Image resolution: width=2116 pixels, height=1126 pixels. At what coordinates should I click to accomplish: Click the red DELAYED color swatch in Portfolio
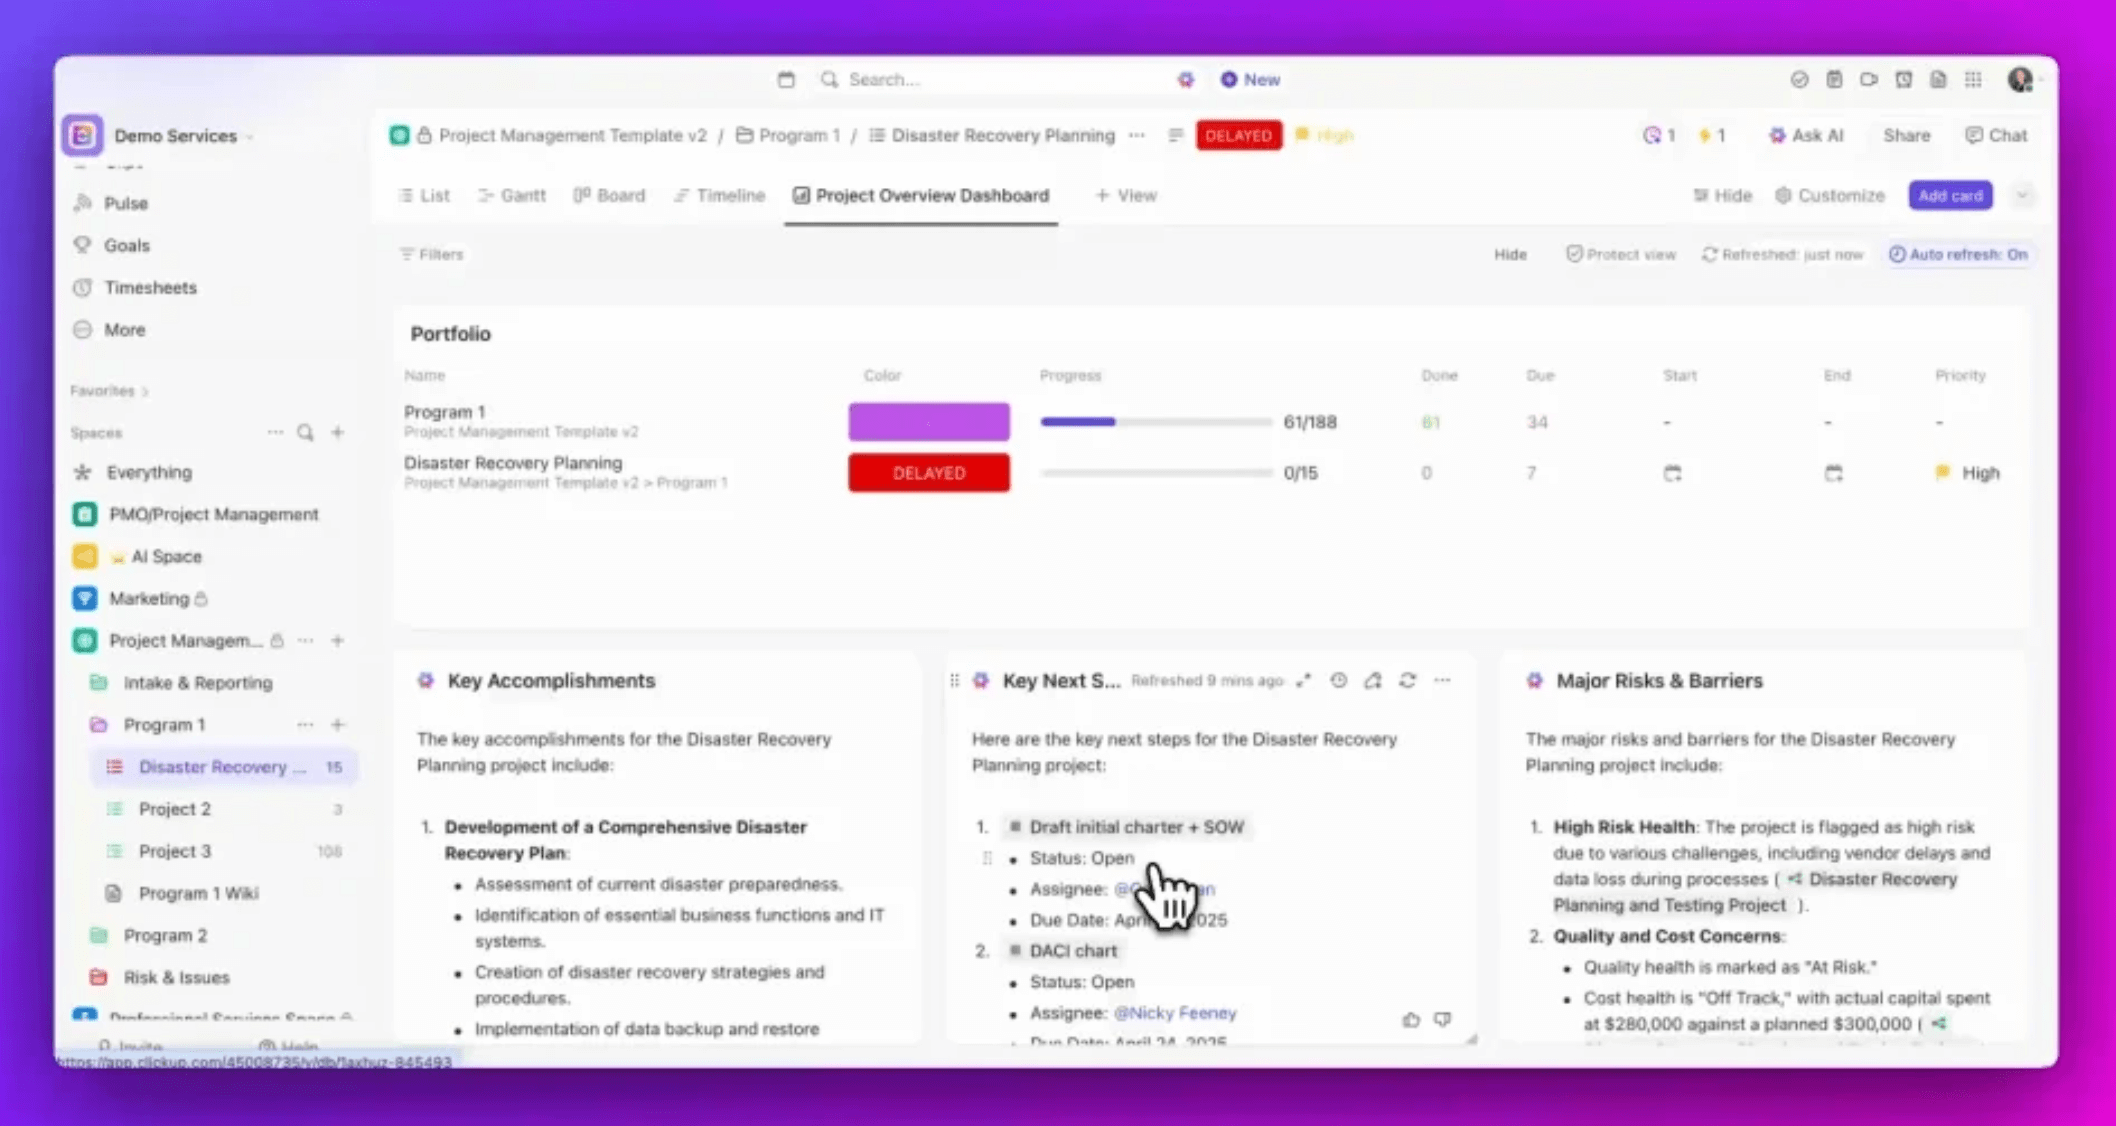[x=928, y=473]
